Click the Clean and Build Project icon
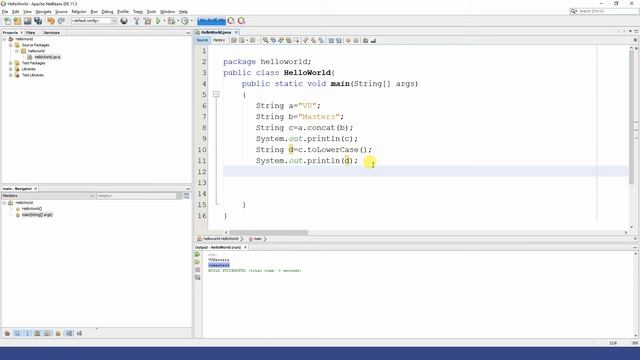Viewport: 640px width, 360px height. 147,21
